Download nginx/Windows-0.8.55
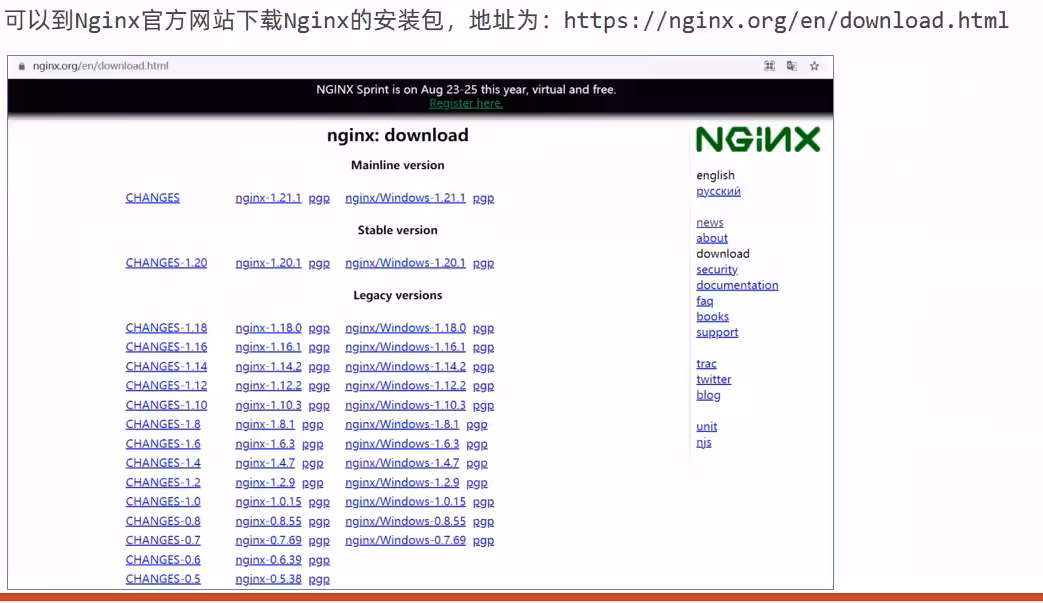 pos(405,521)
